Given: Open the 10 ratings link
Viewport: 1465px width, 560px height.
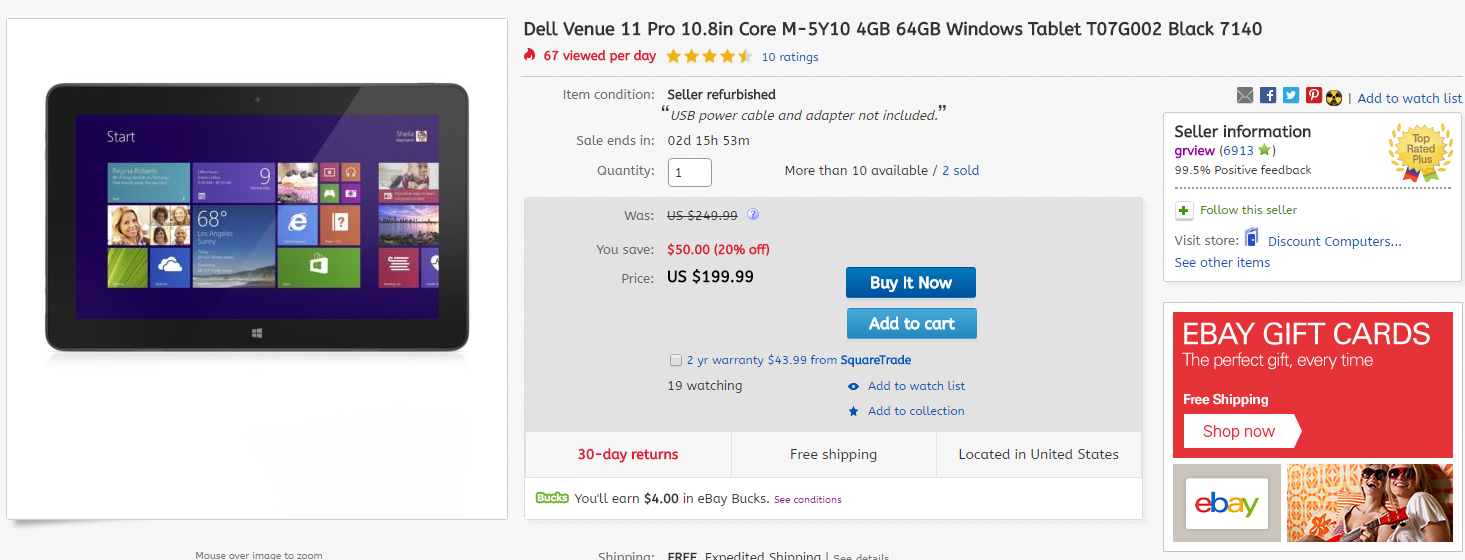Looking at the screenshot, I should (790, 57).
